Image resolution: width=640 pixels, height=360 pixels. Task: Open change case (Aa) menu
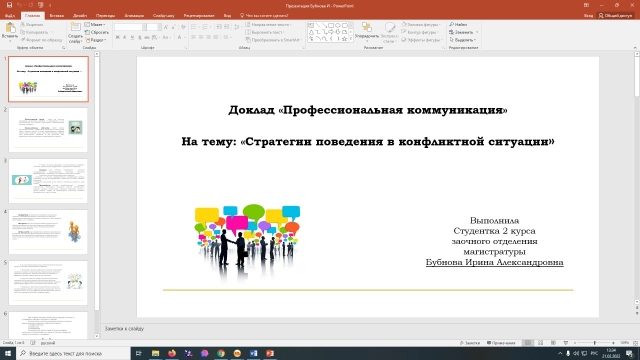pyautogui.click(x=166, y=38)
